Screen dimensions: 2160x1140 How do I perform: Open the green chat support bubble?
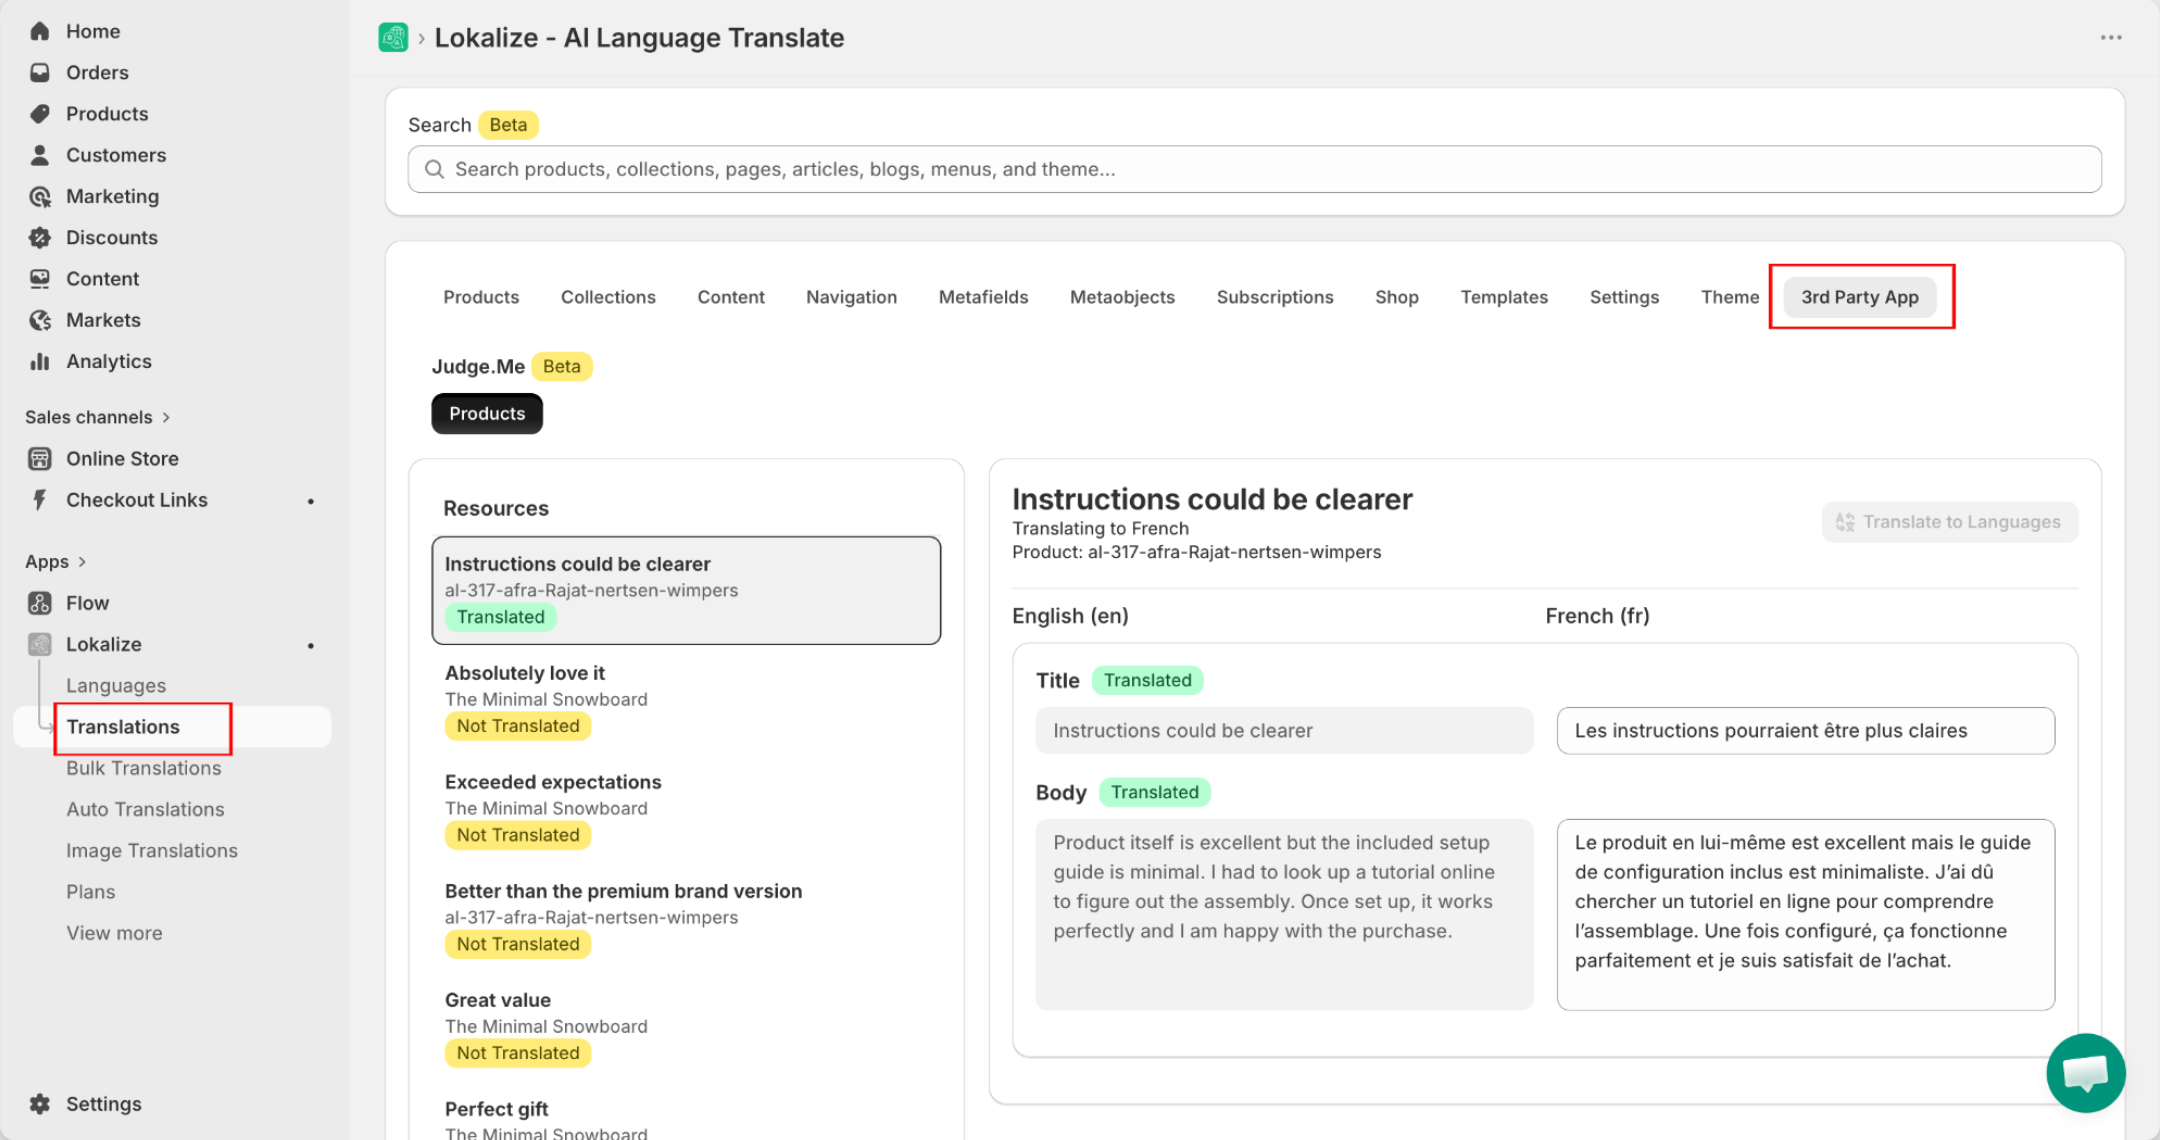[x=2086, y=1073]
